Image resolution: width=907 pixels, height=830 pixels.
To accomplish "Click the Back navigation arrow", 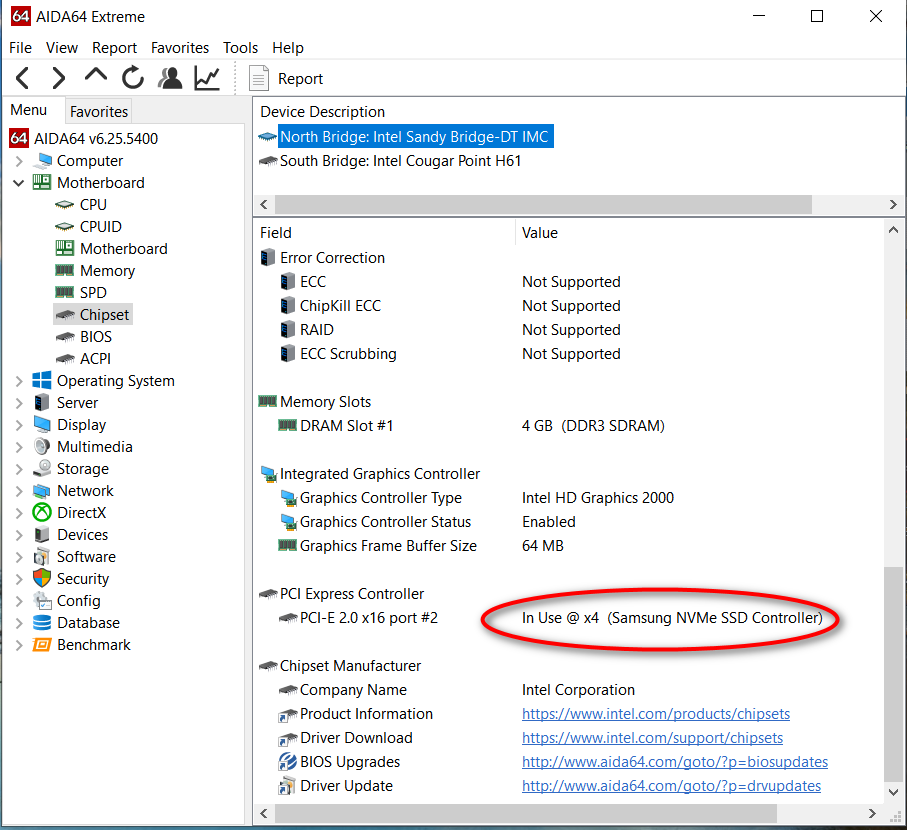I will point(23,78).
